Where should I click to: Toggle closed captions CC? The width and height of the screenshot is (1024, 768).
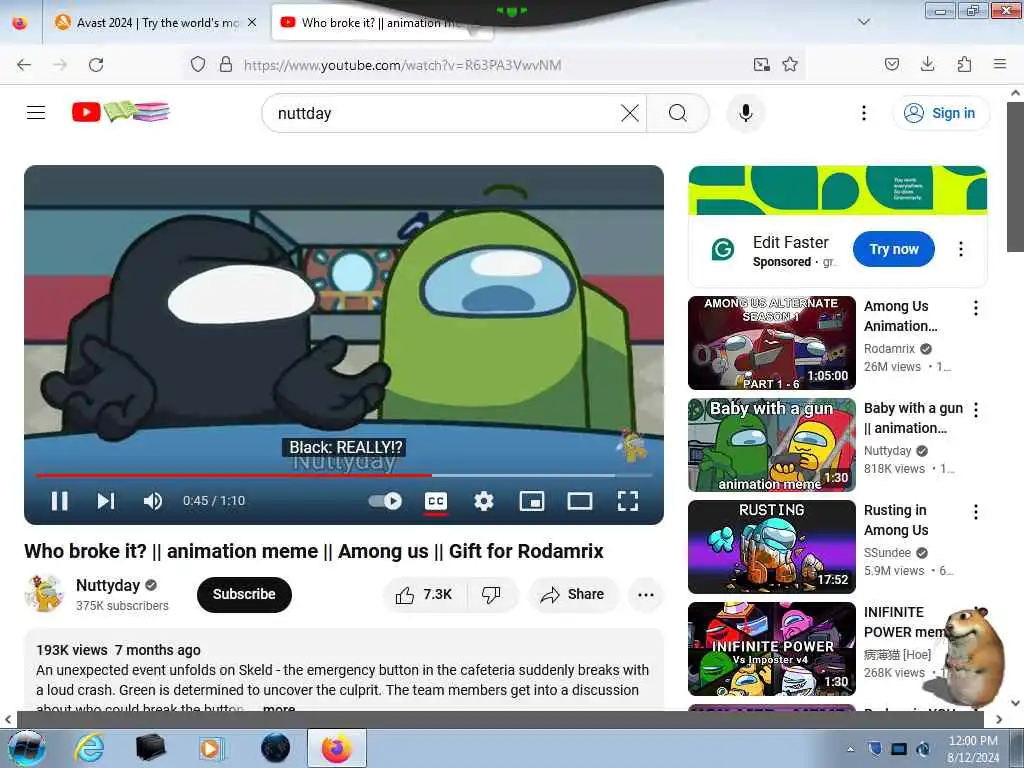[436, 502]
